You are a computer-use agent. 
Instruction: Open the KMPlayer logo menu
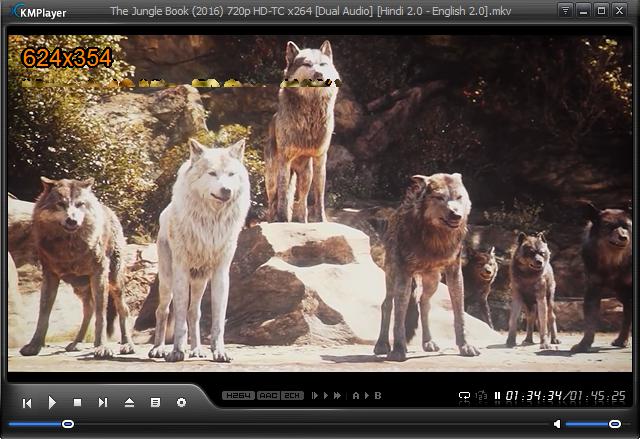coord(39,12)
